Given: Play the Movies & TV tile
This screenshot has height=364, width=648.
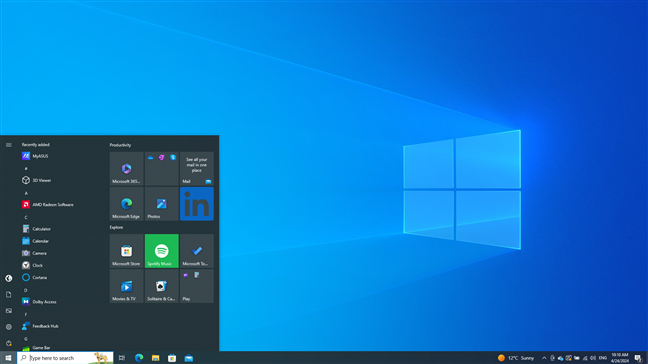Looking at the screenshot, I should pyautogui.click(x=126, y=286).
